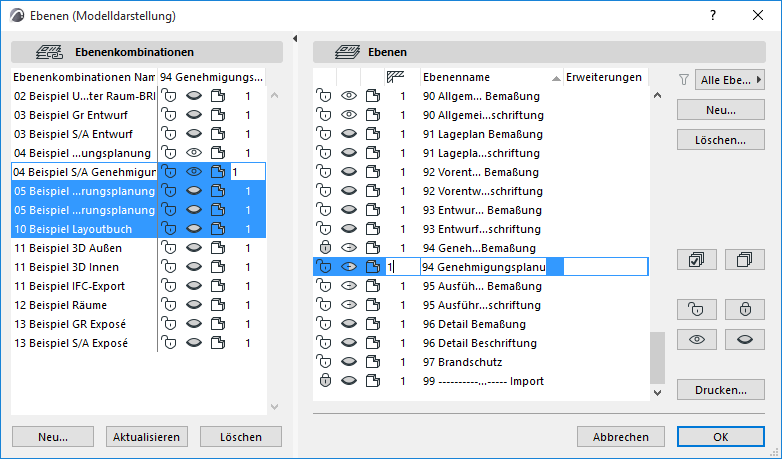Click the layers list vertical scrollbar thumb
782x459 pixels.
tap(656, 357)
